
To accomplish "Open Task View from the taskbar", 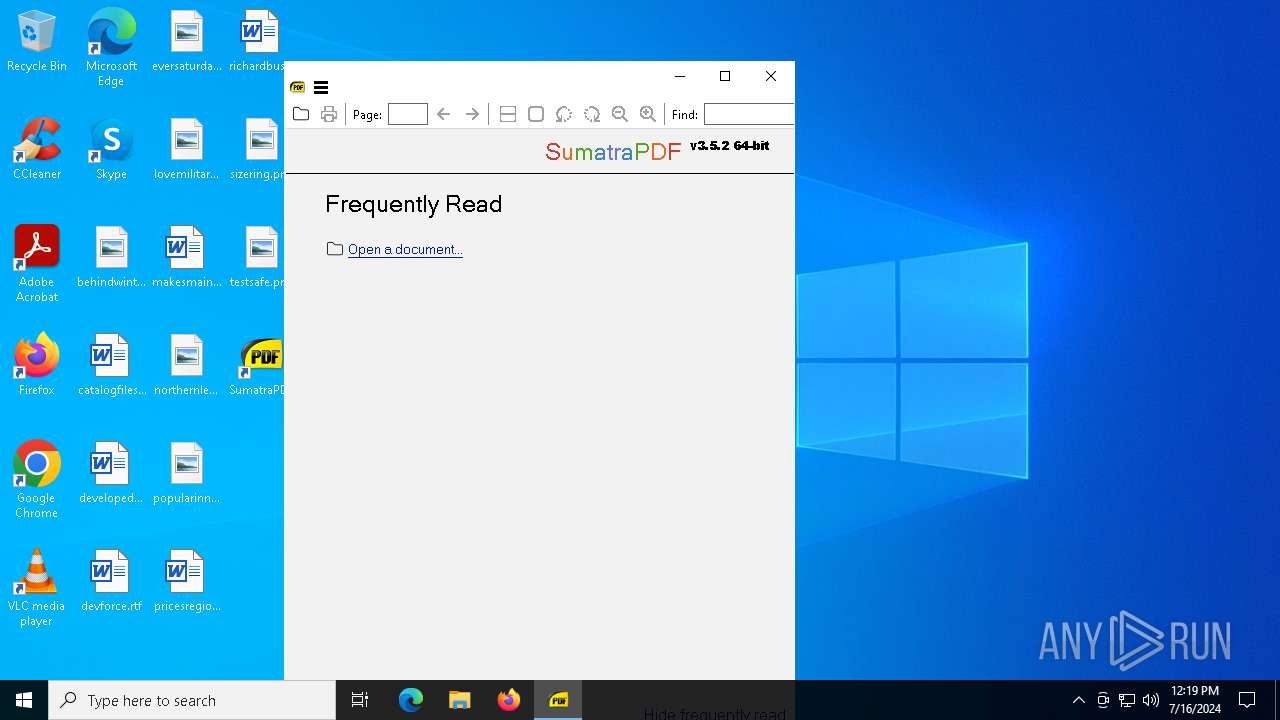I will tap(360, 700).
